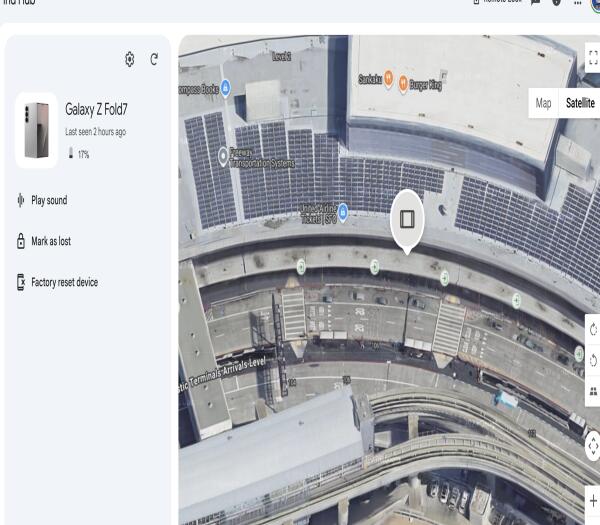Rotate the map clockwise

(x=592, y=329)
